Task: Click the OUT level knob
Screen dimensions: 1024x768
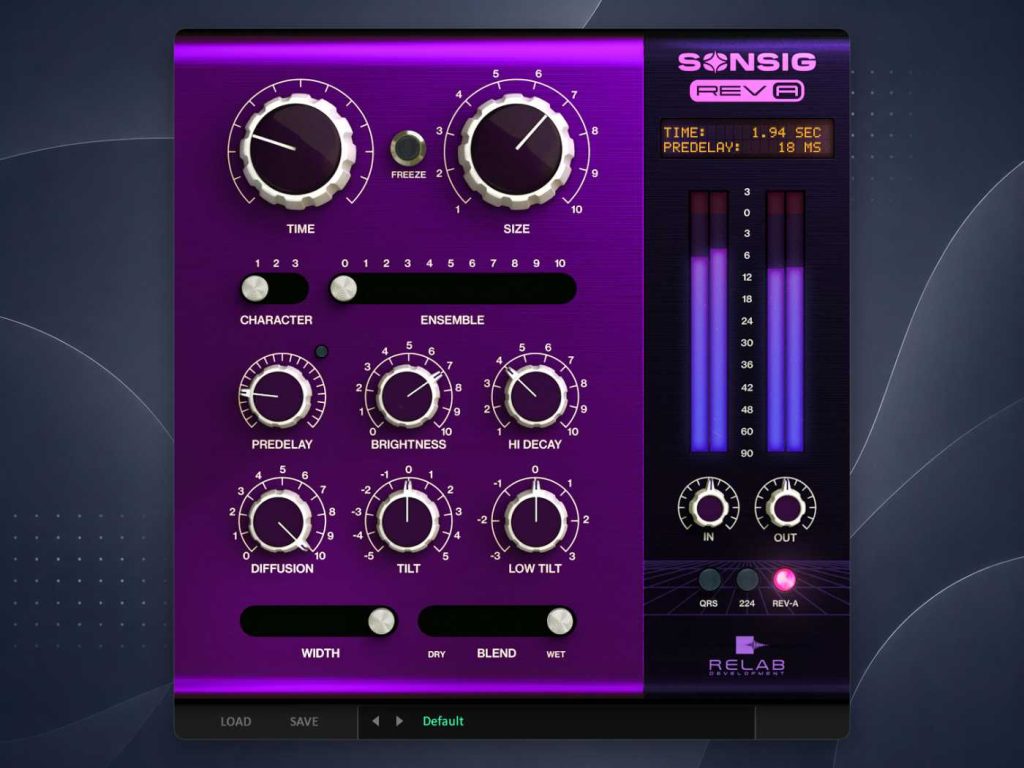Action: pos(786,505)
